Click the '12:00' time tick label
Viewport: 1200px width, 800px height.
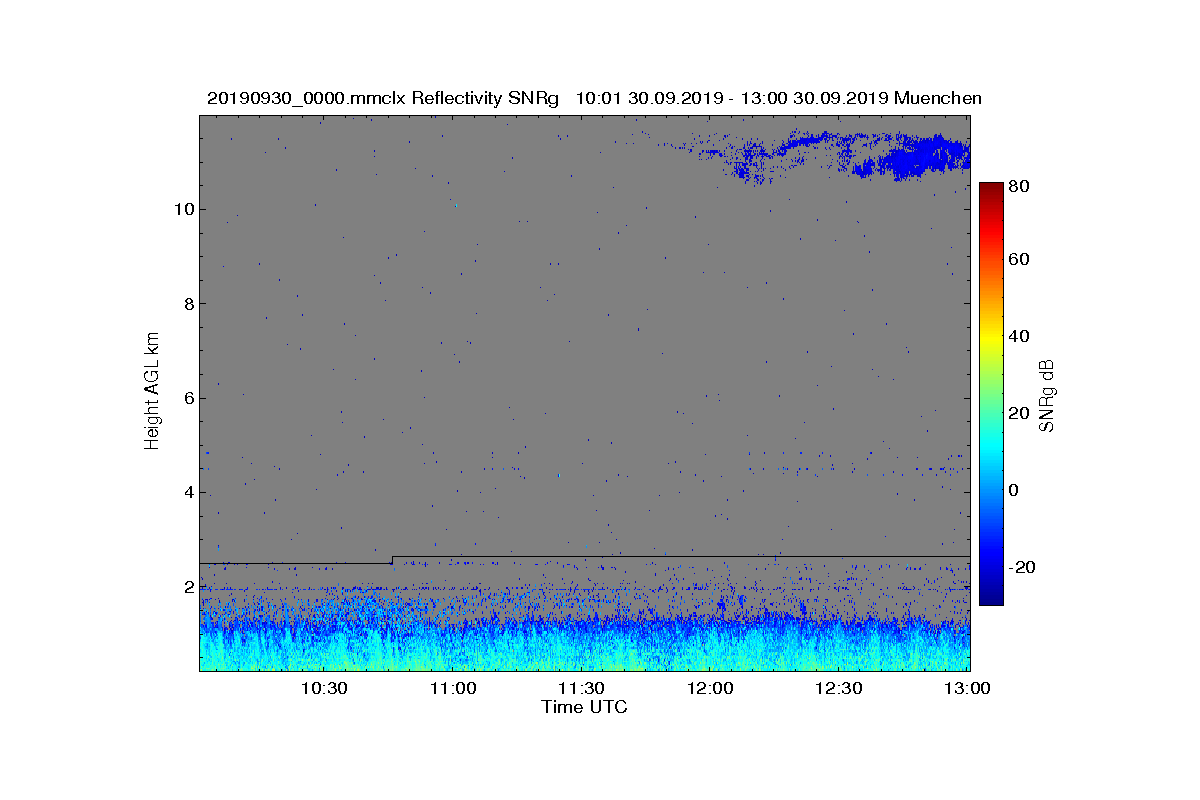coord(710,689)
